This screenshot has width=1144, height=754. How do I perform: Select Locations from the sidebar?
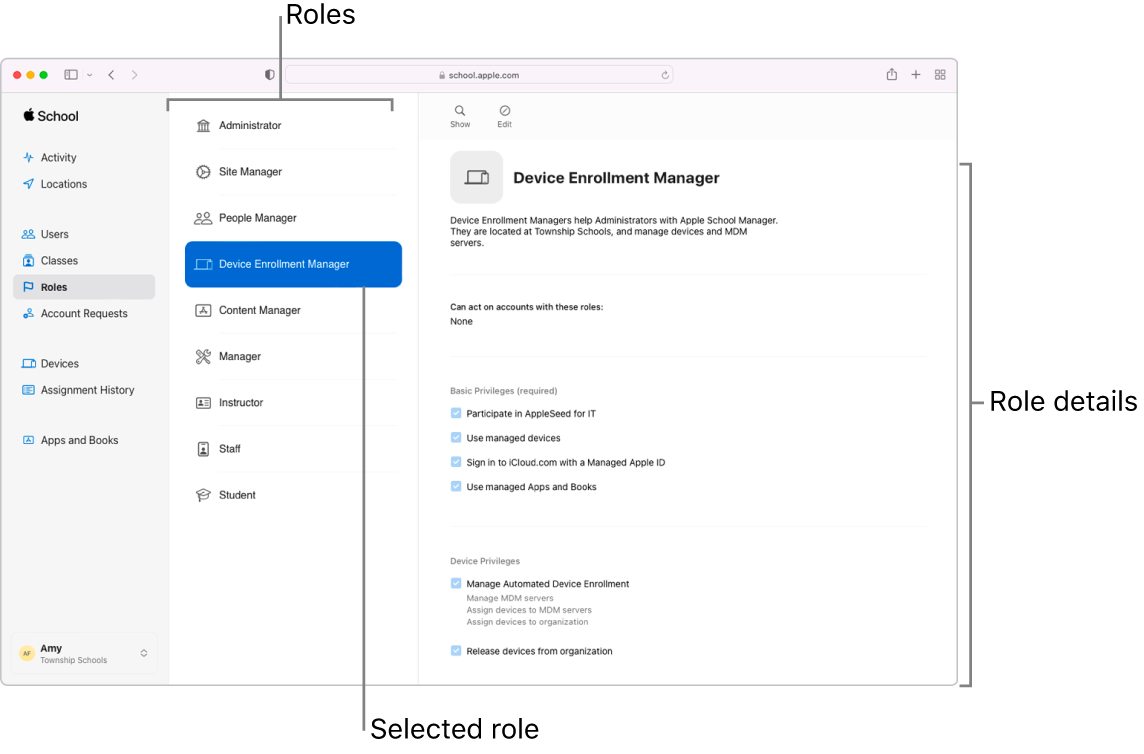tap(63, 183)
